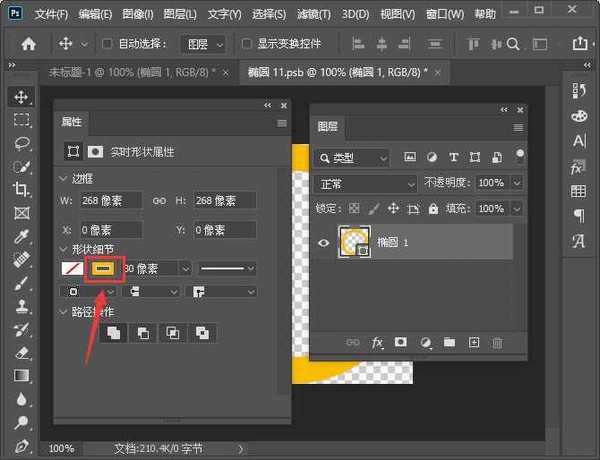The image size is (600, 460).
Task: Open the 不透明度 100% dropdown arrow
Action: tap(516, 184)
